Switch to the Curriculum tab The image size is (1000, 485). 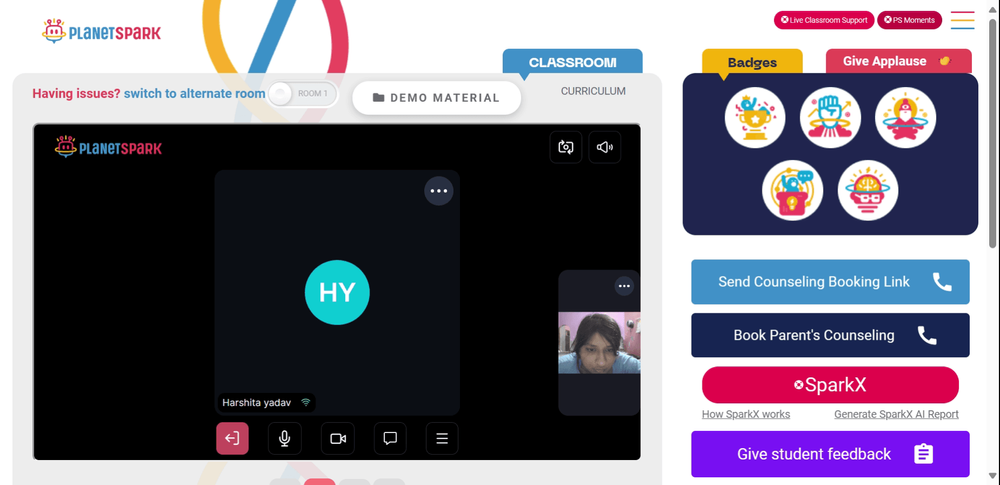point(593,91)
